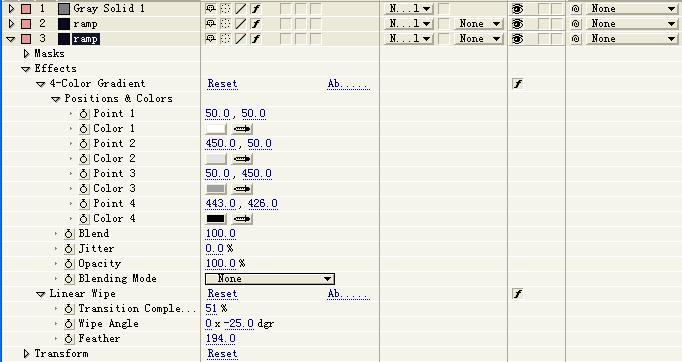Collapse the Effects group
Screen dimensions: 682x362
[x=26, y=69]
